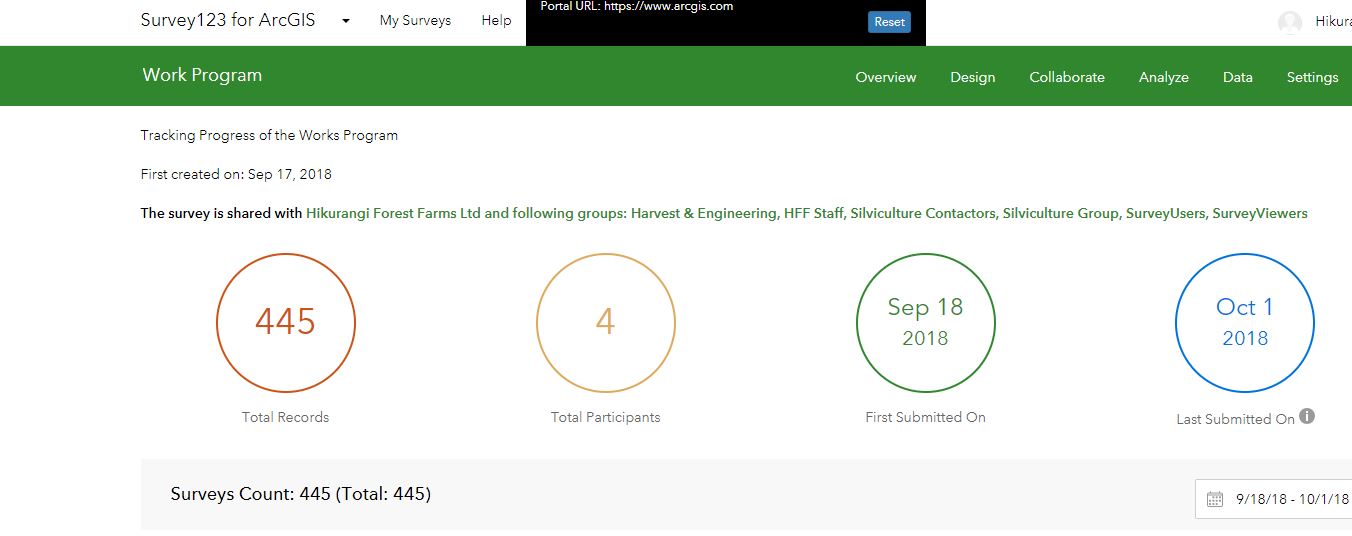Open the Help menu
This screenshot has width=1352, height=536.
pyautogui.click(x=496, y=20)
